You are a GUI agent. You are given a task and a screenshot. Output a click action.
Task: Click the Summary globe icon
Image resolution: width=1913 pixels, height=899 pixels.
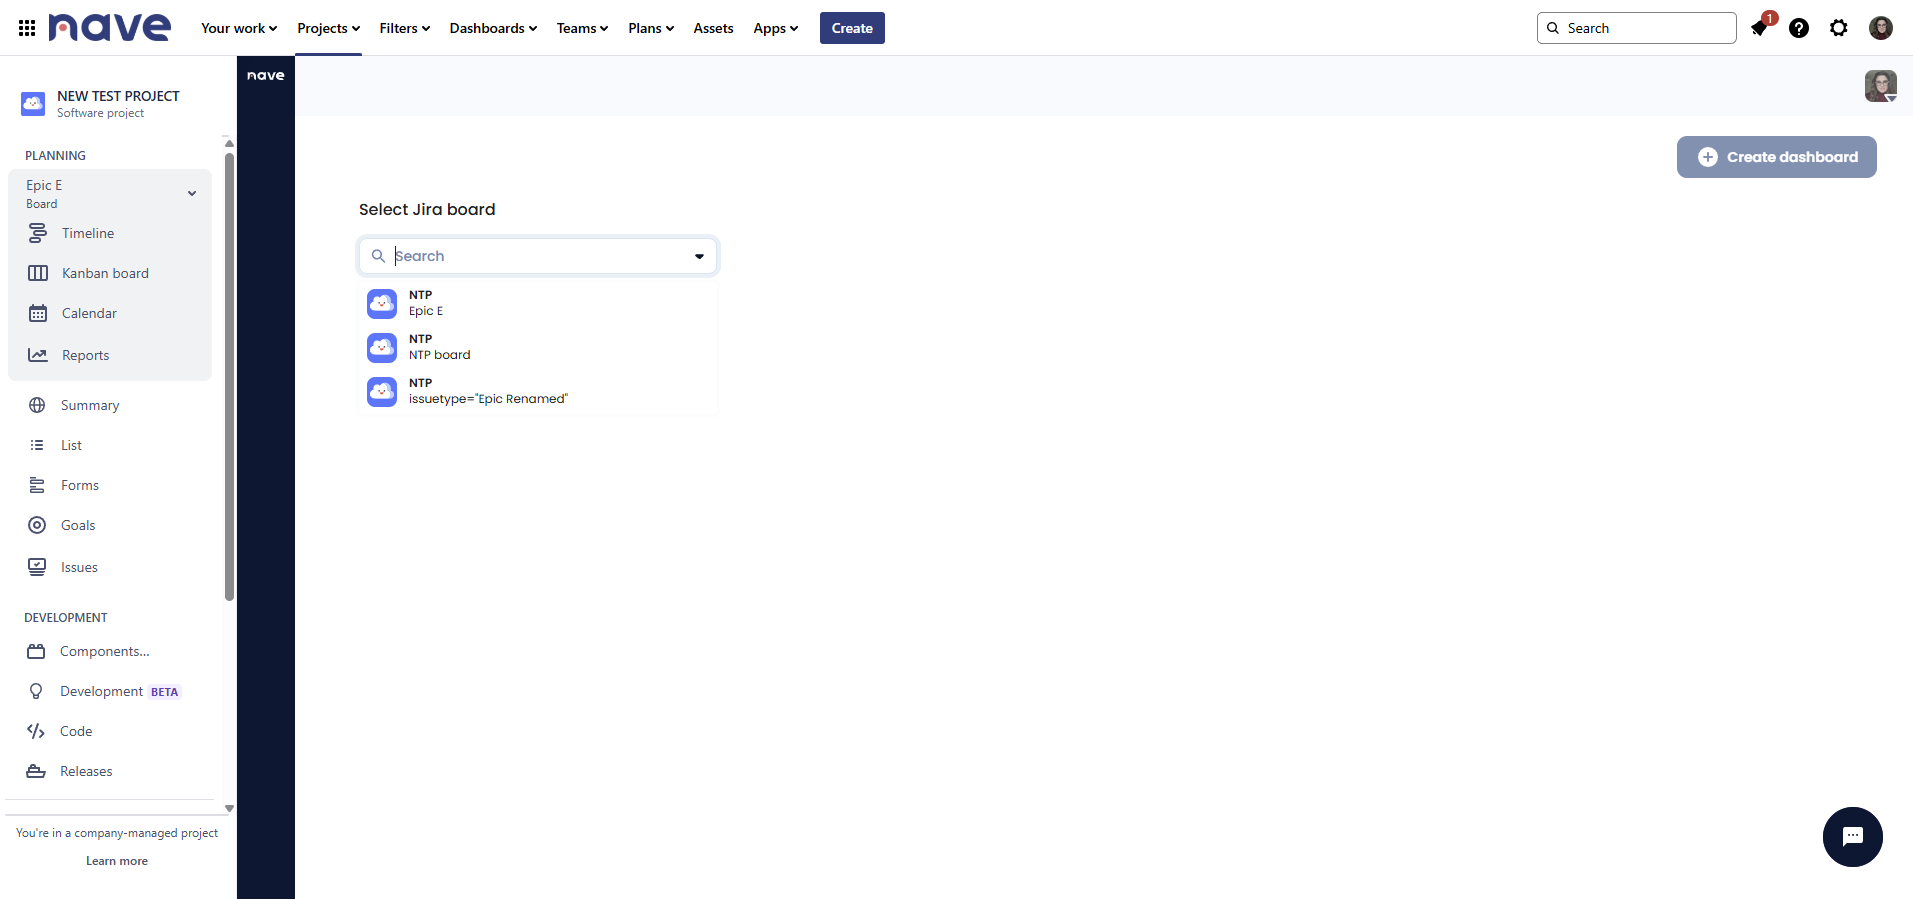coord(37,405)
